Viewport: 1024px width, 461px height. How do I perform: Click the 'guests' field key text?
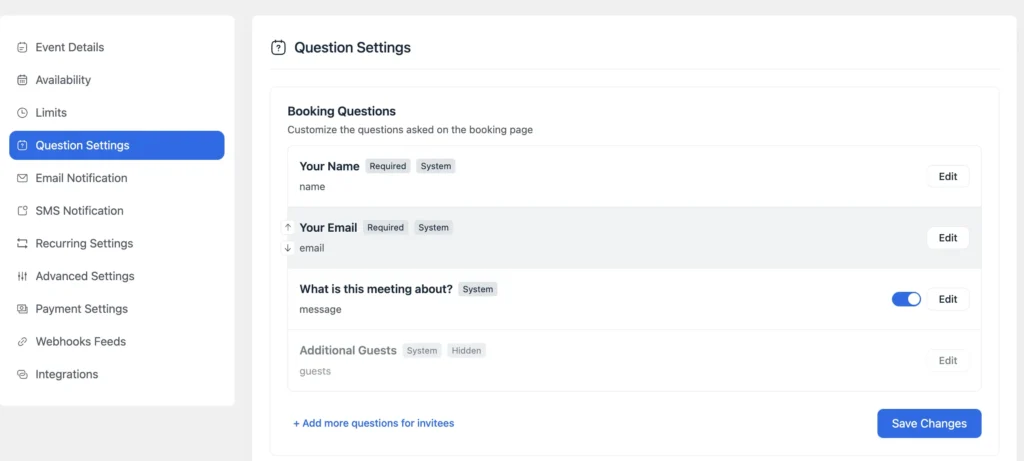[315, 371]
